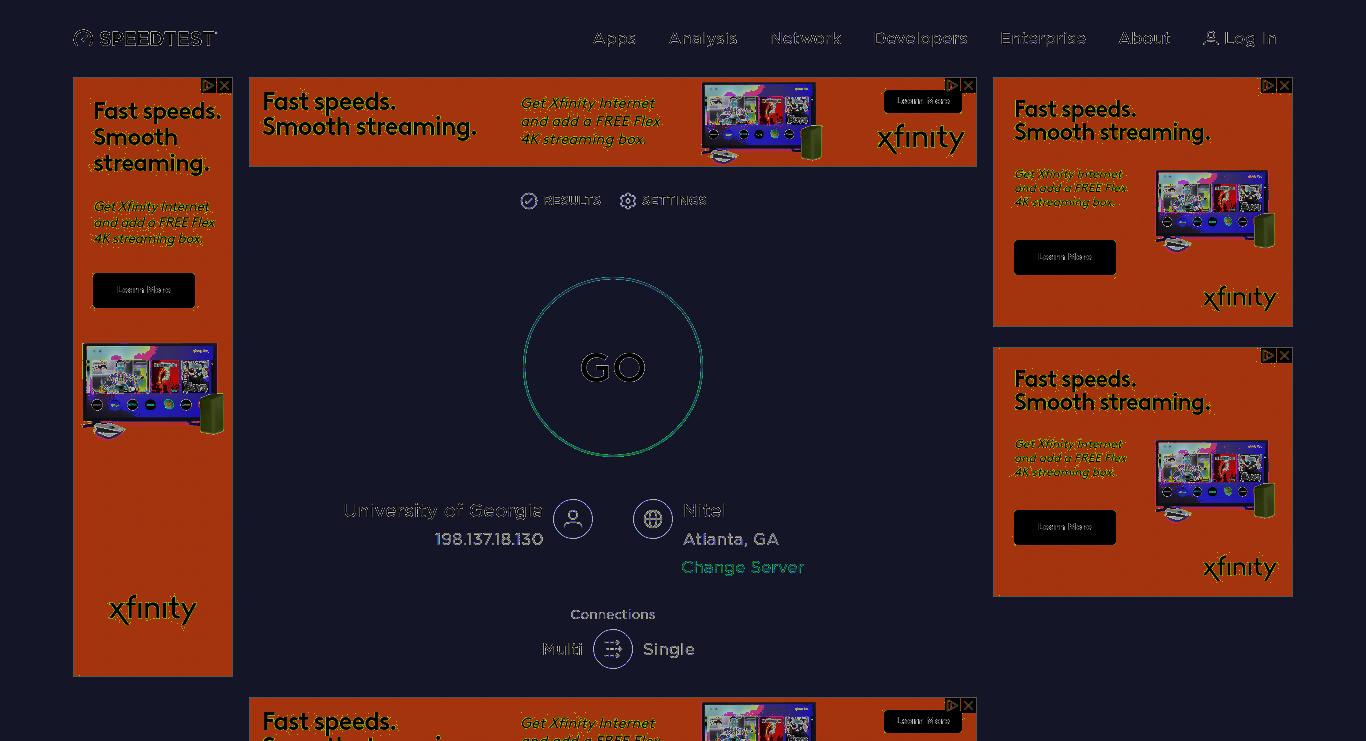This screenshot has width=1366, height=741.
Task: Click the Nitel server name
Action: pos(704,511)
